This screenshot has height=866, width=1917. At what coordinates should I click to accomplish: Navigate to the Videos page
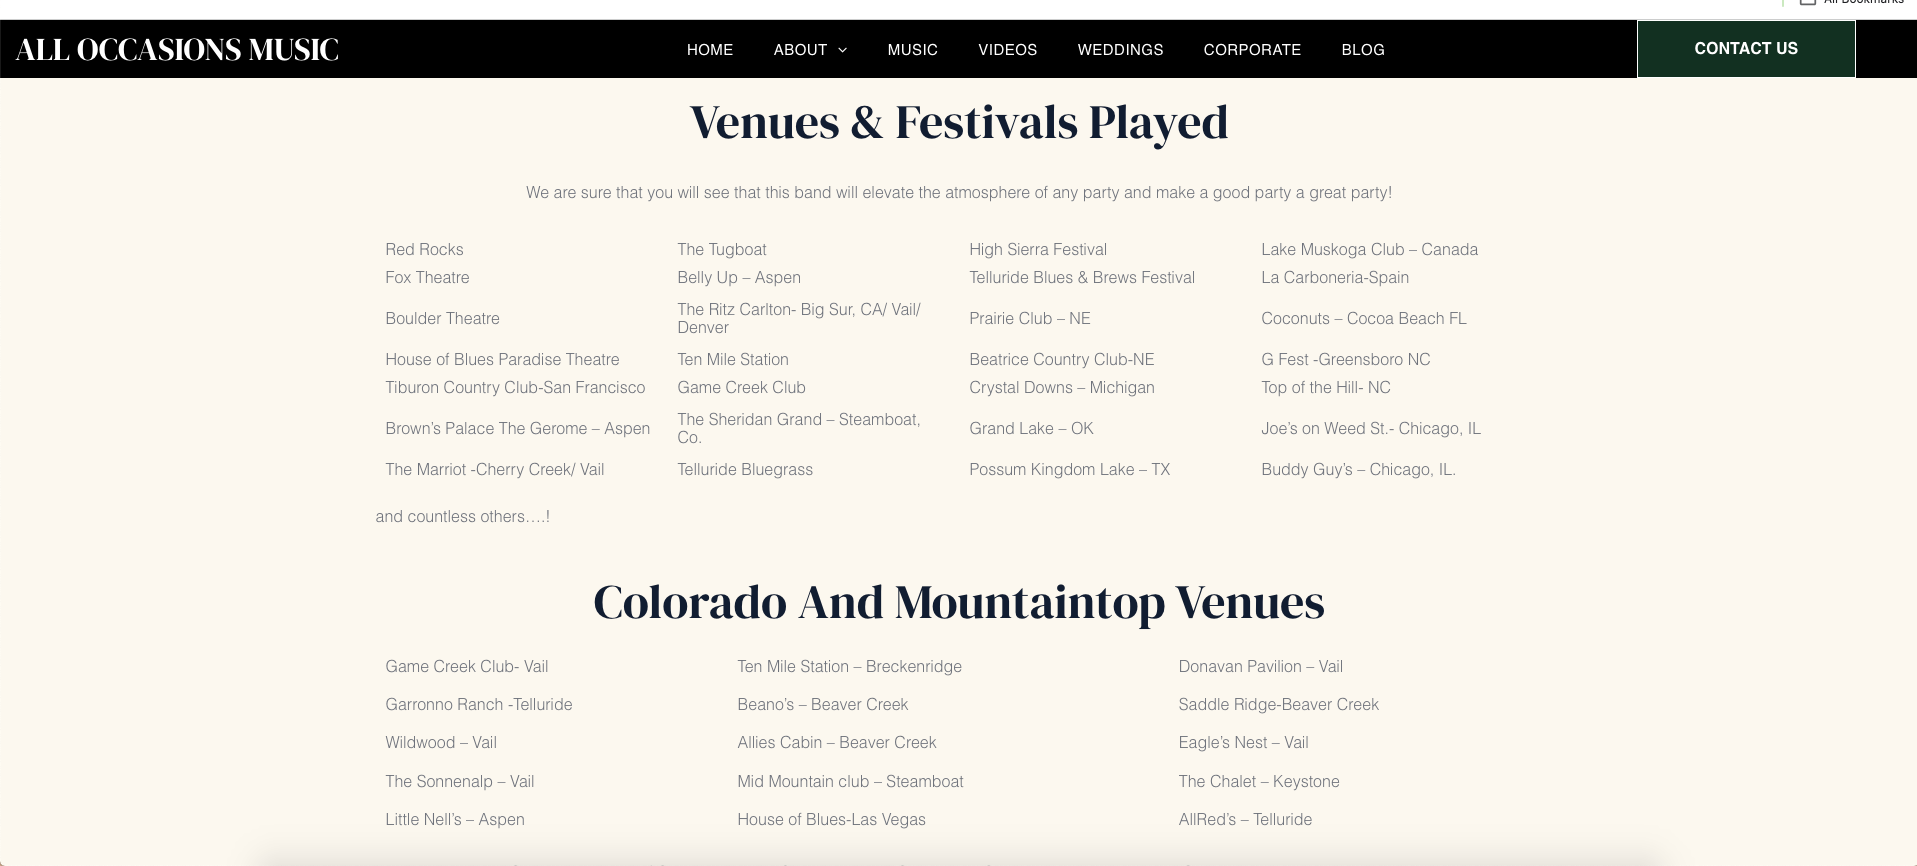1008,49
